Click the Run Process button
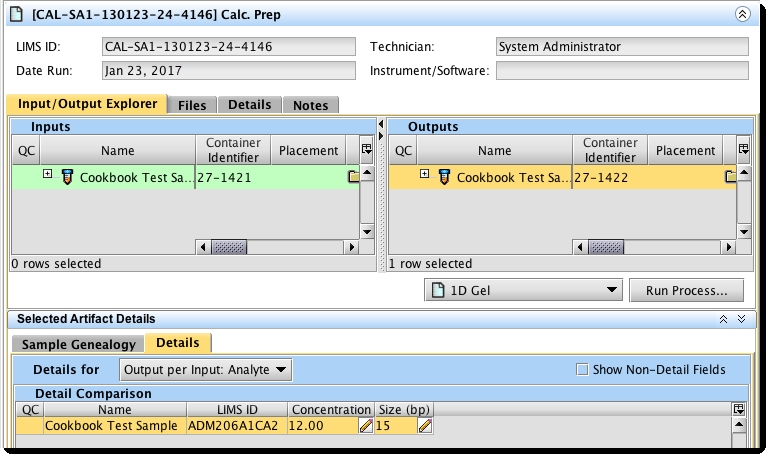Screen dimensions: 770x458 686,291
